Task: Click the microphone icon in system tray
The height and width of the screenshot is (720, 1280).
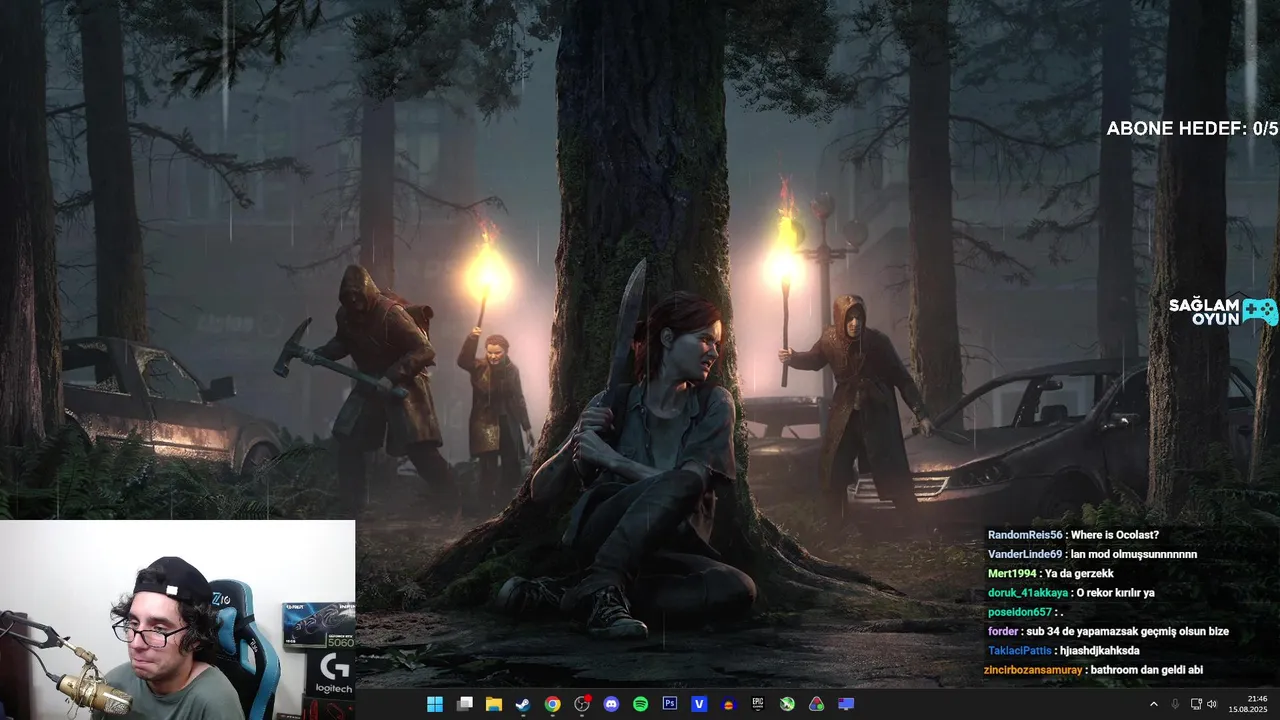Action: pyautogui.click(x=1175, y=704)
